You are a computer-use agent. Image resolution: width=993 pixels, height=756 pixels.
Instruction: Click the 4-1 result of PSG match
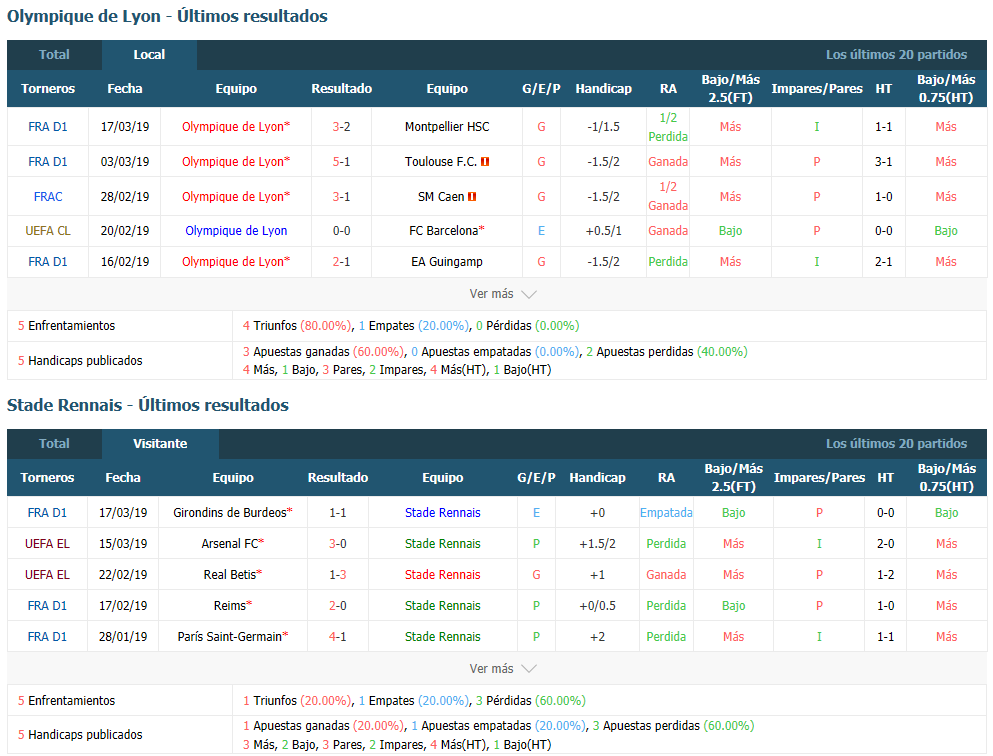338,636
